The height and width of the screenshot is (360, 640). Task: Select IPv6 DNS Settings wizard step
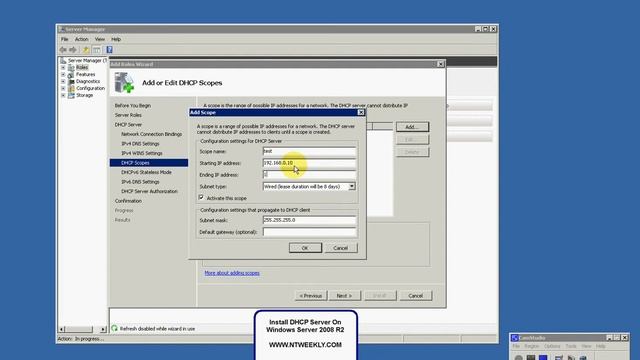(x=140, y=182)
